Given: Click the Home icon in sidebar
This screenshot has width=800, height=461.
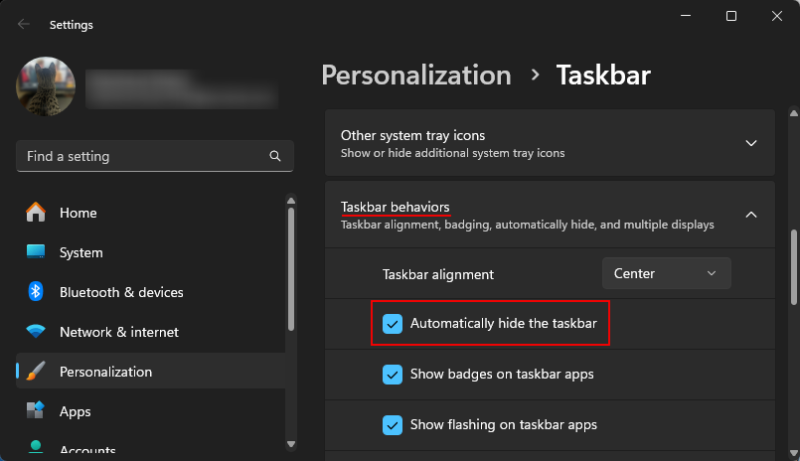Looking at the screenshot, I should tap(36, 212).
